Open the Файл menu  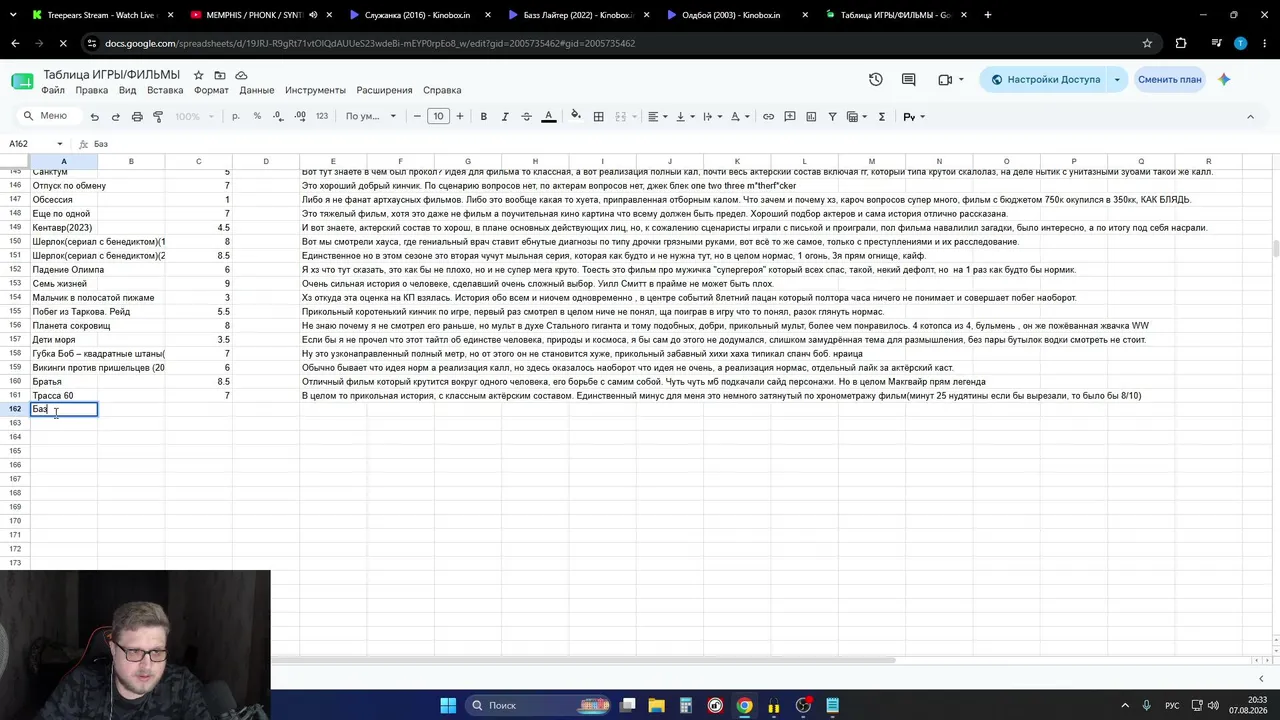click(x=52, y=90)
